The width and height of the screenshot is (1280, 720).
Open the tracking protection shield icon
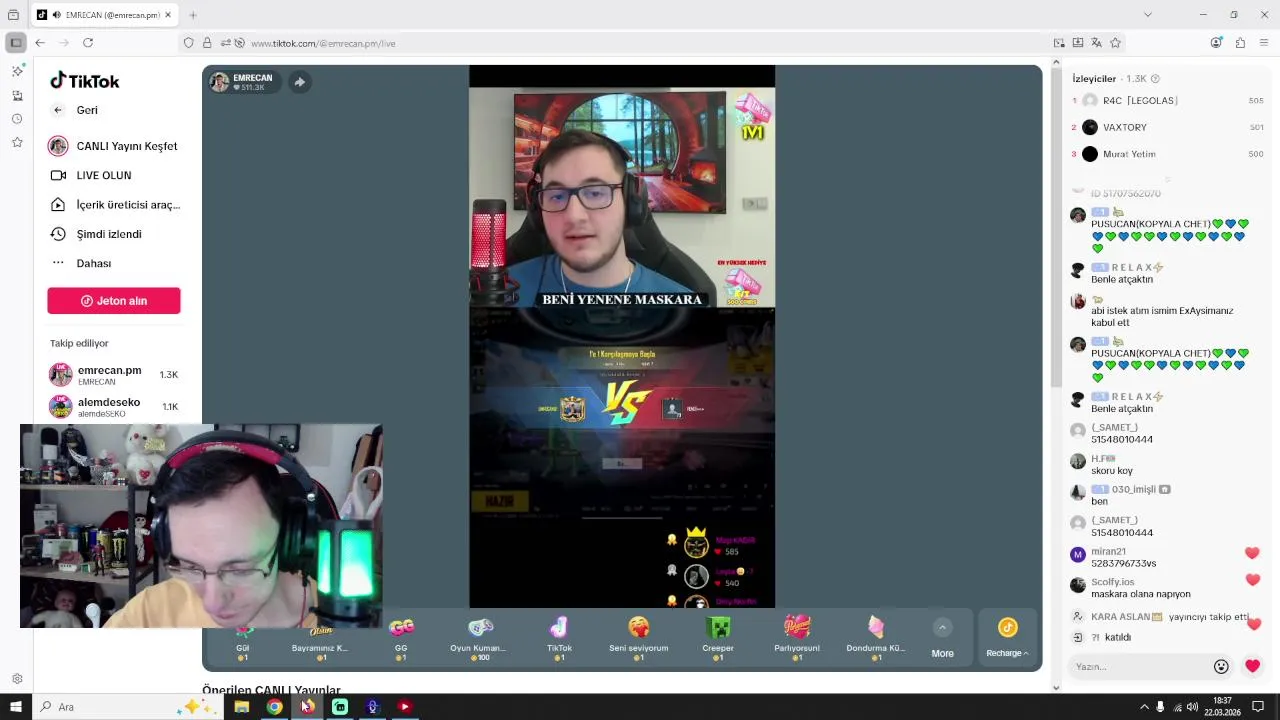[x=188, y=43]
